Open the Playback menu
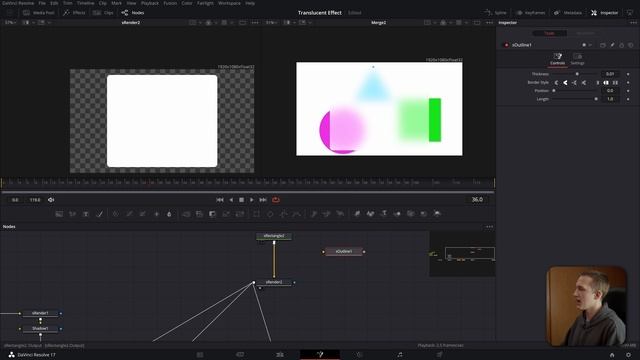This screenshot has height=360, width=640. [150, 3]
